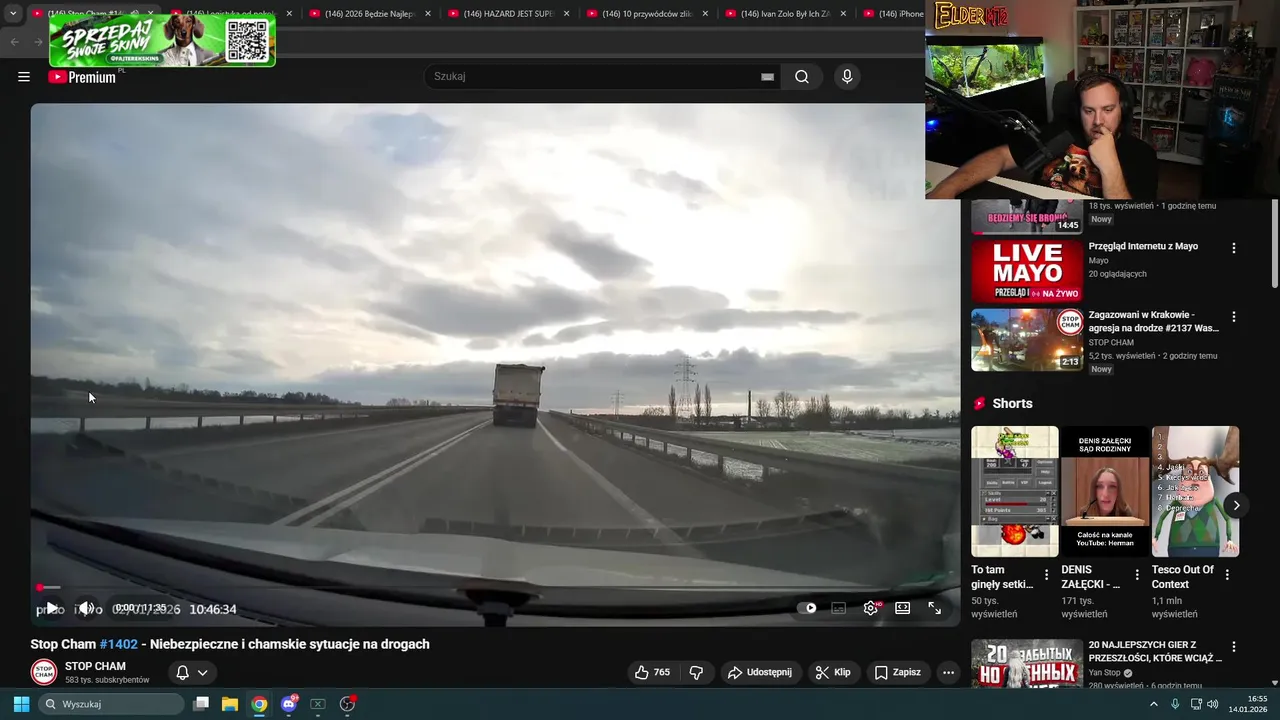The width and height of the screenshot is (1280, 720).
Task: Create a clip with Klip button
Action: pos(833,673)
